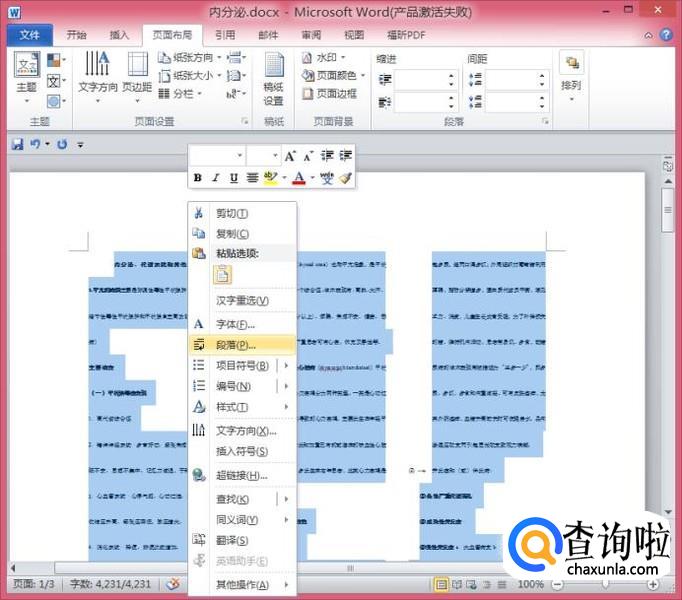Click the 文件 File button
The width and height of the screenshot is (682, 600).
point(30,35)
